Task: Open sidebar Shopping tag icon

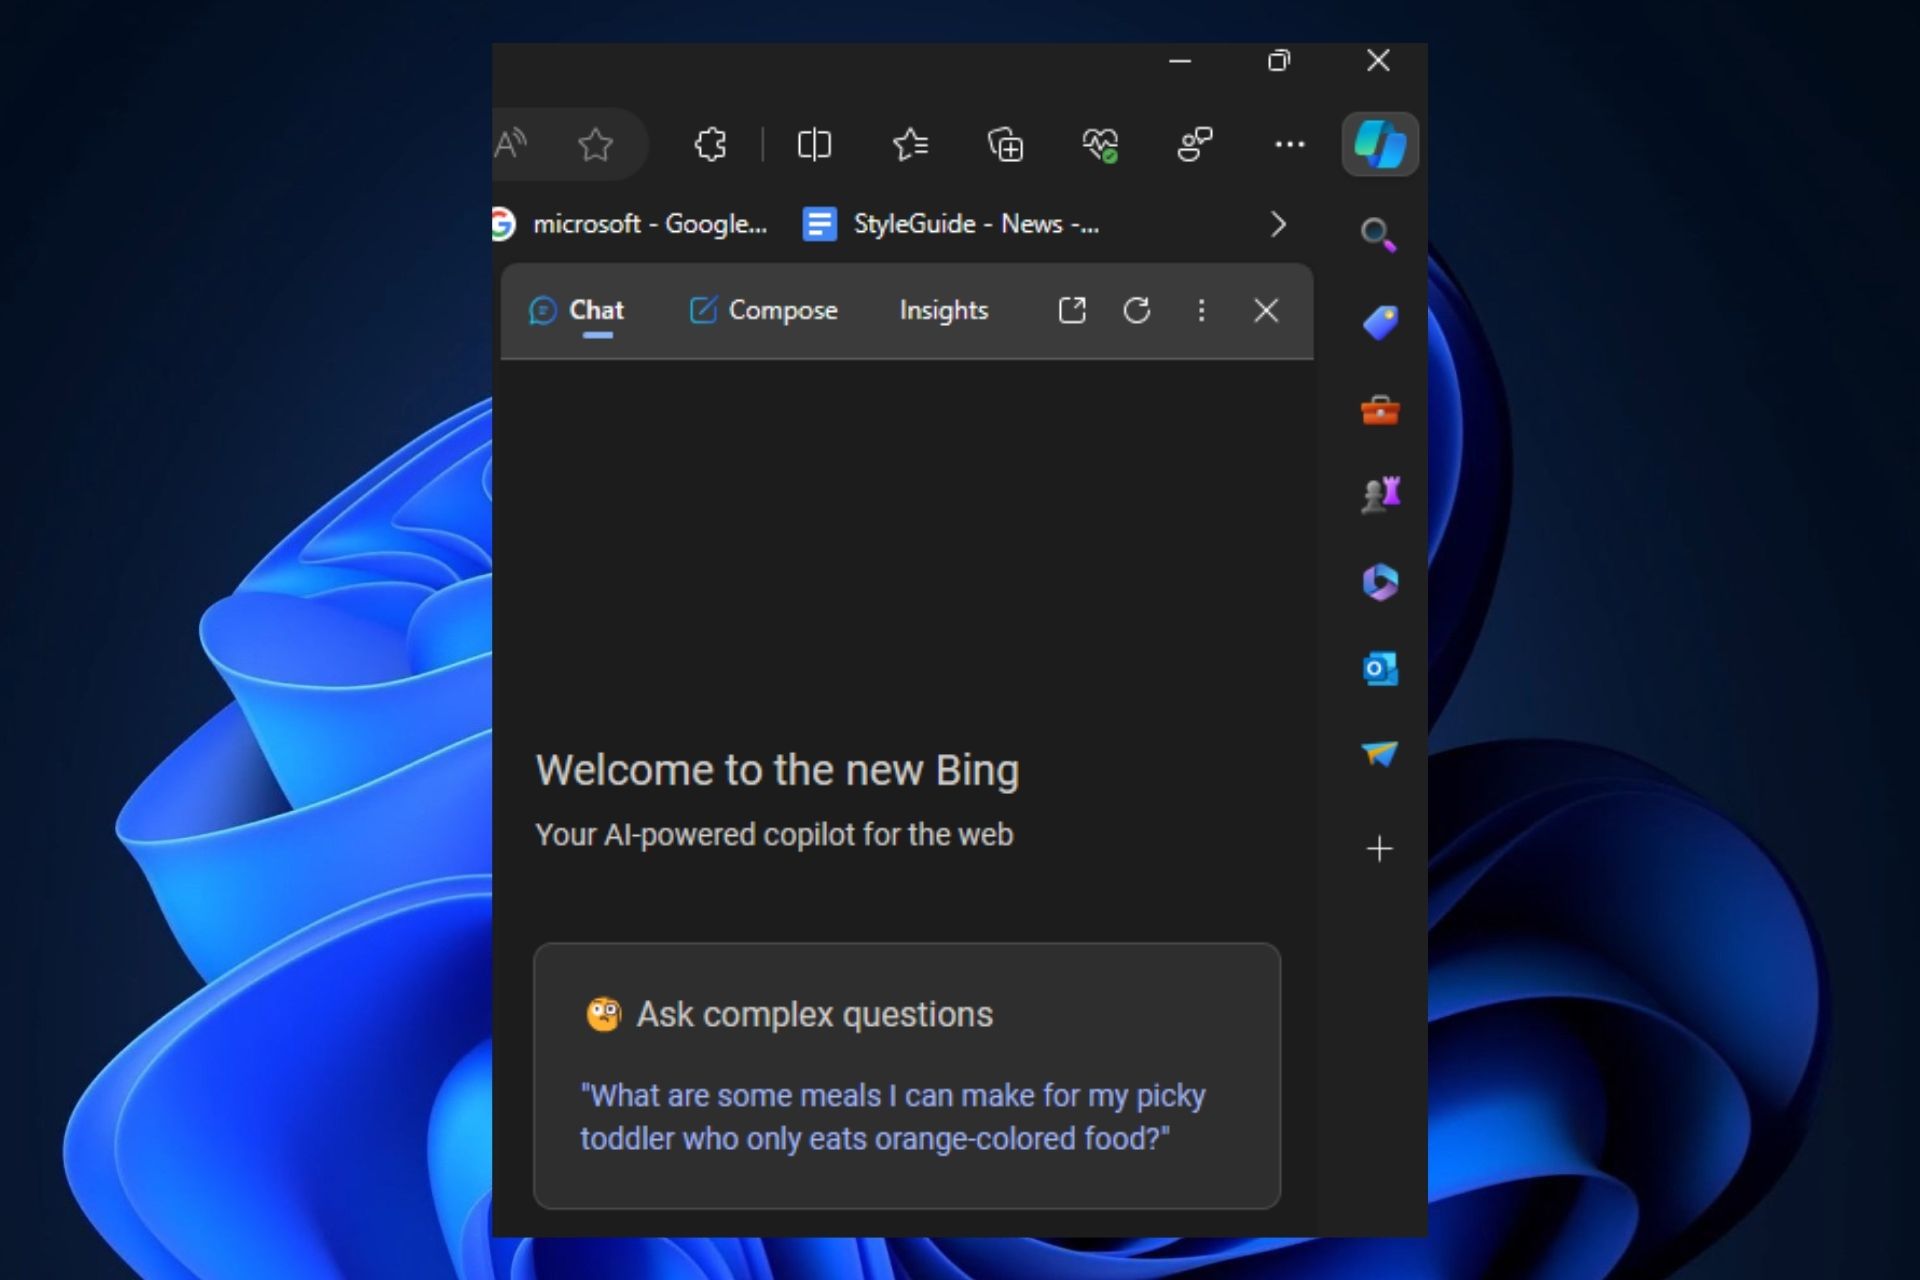Action: pyautogui.click(x=1380, y=323)
